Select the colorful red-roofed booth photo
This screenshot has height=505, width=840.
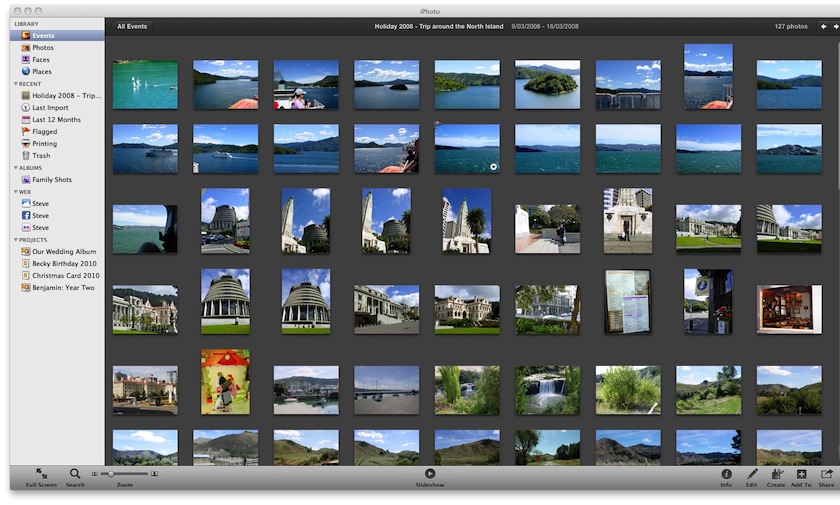coord(225,382)
